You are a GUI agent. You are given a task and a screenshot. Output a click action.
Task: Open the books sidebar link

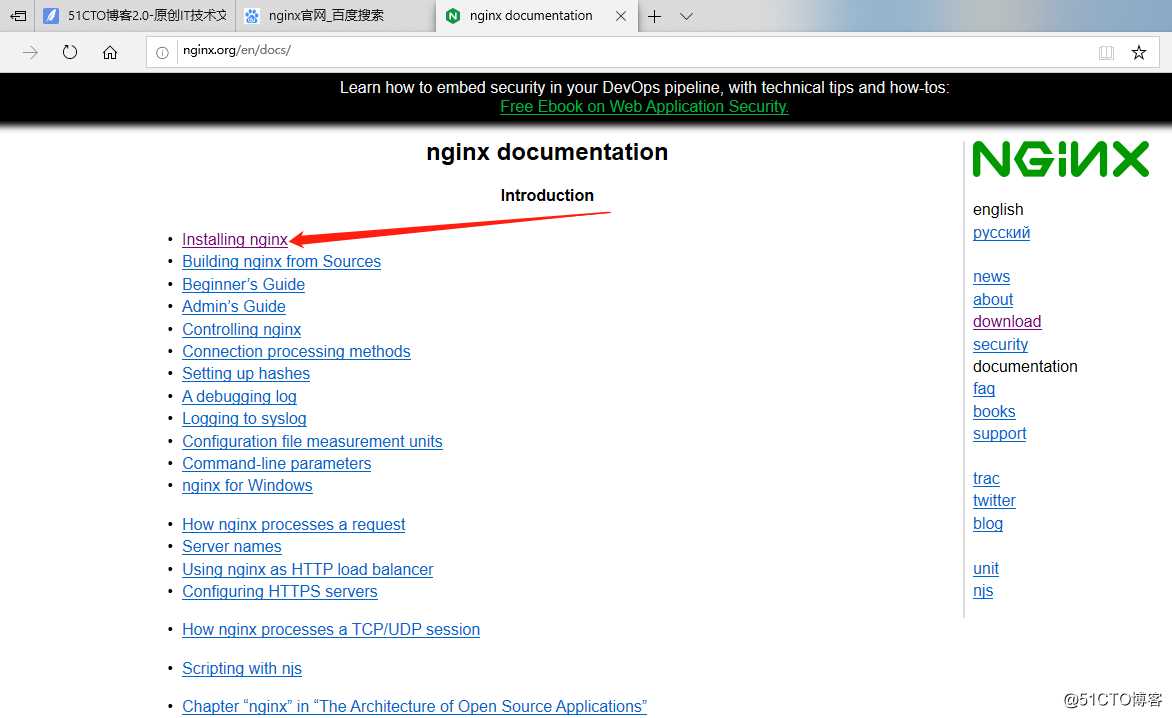pyautogui.click(x=994, y=412)
